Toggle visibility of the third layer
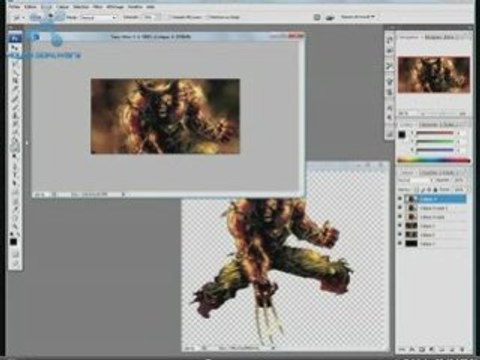The image size is (480, 360). tap(400, 217)
